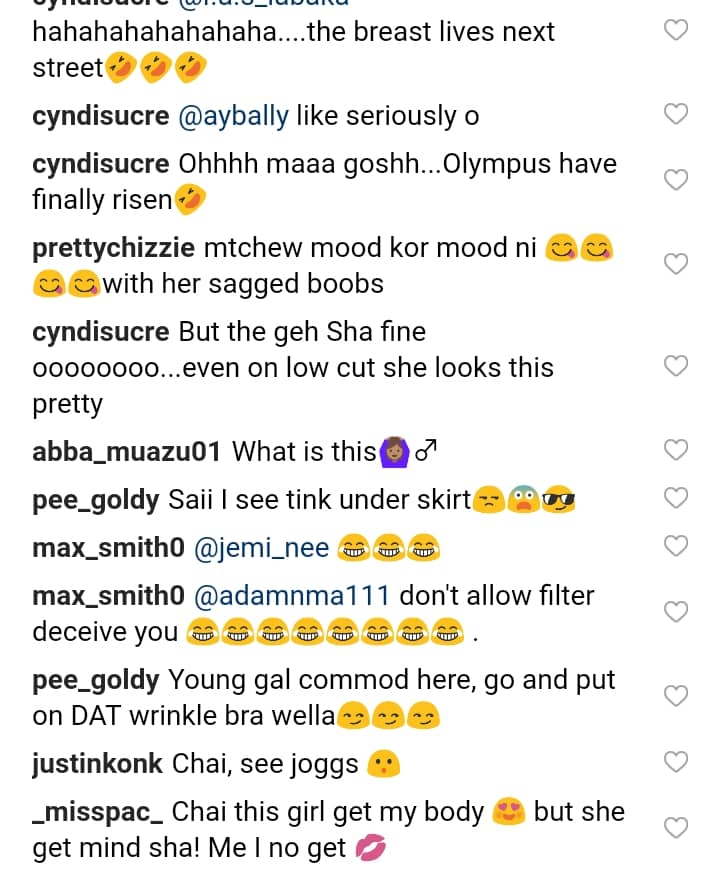This screenshot has width=720, height=869.
Task: Heart max_smith0's comment mentioning @jemi_nee
Action: tap(677, 545)
